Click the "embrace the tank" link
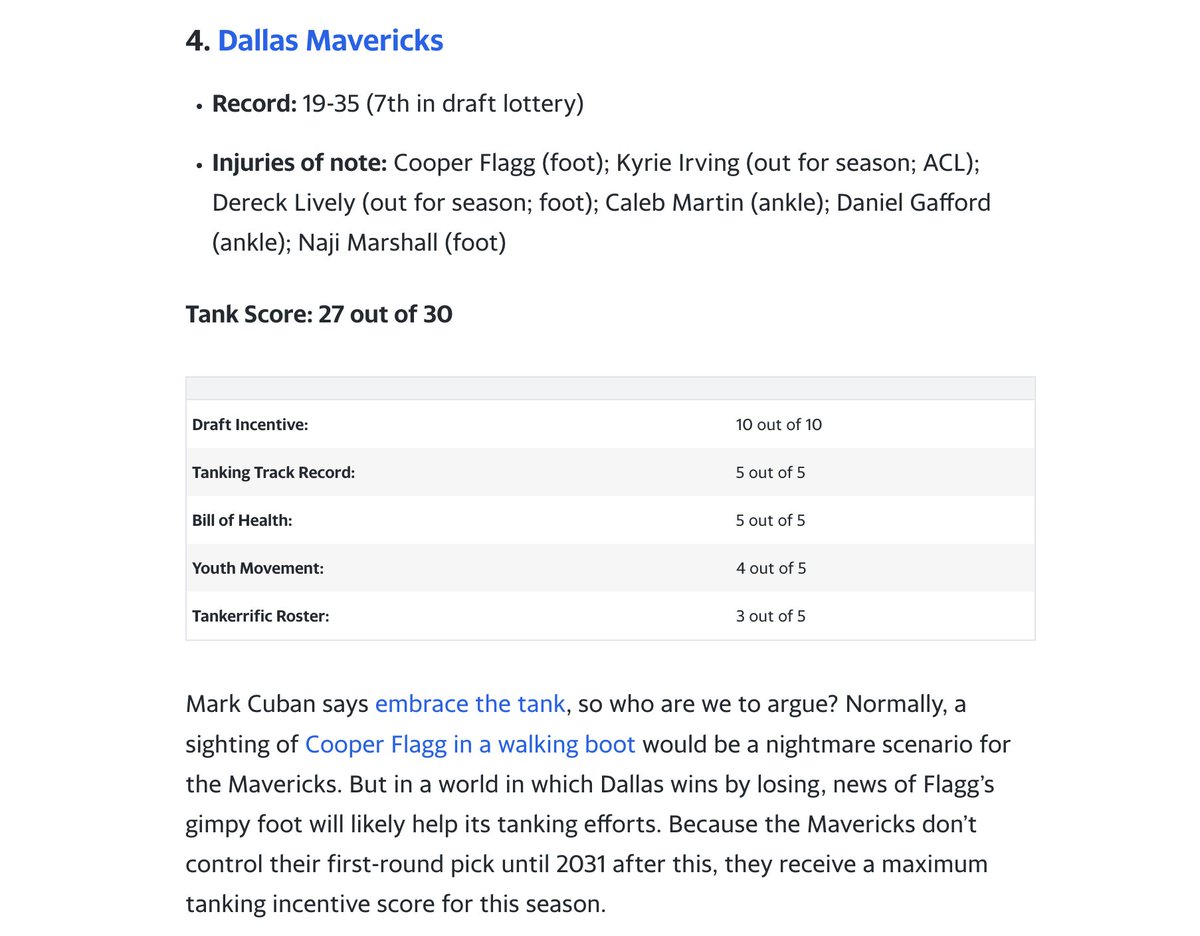This screenshot has height=936, width=1200. pyautogui.click(x=470, y=704)
